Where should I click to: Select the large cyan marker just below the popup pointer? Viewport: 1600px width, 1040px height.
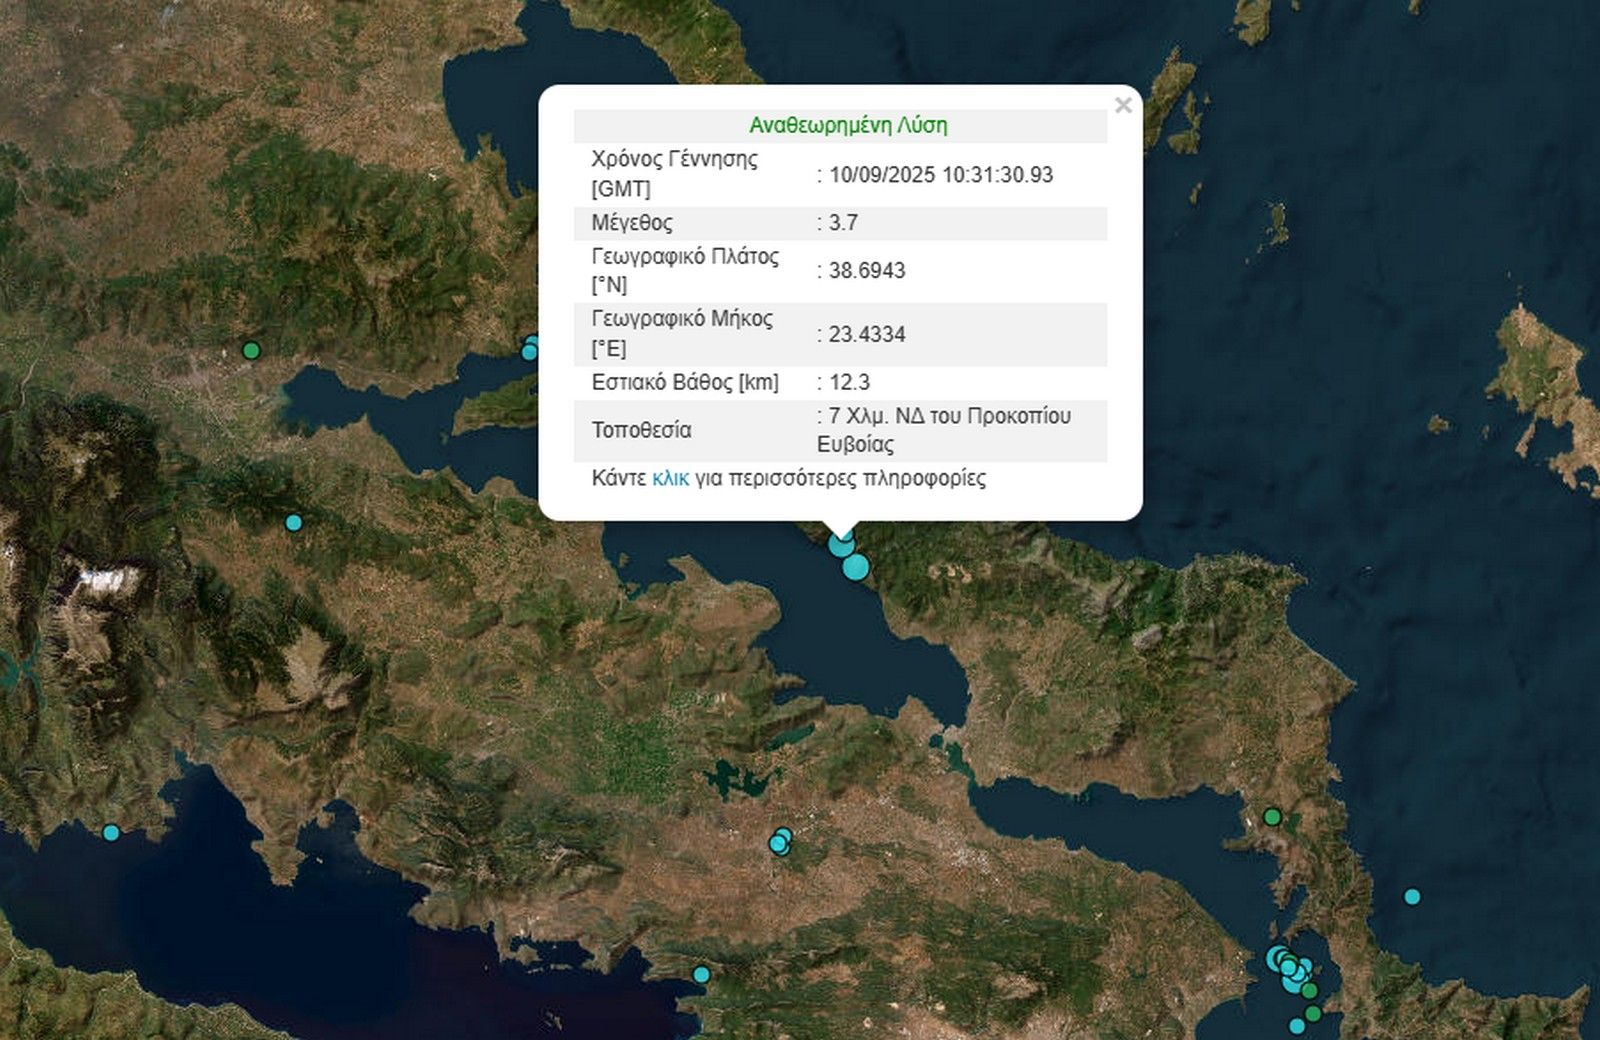(x=842, y=545)
